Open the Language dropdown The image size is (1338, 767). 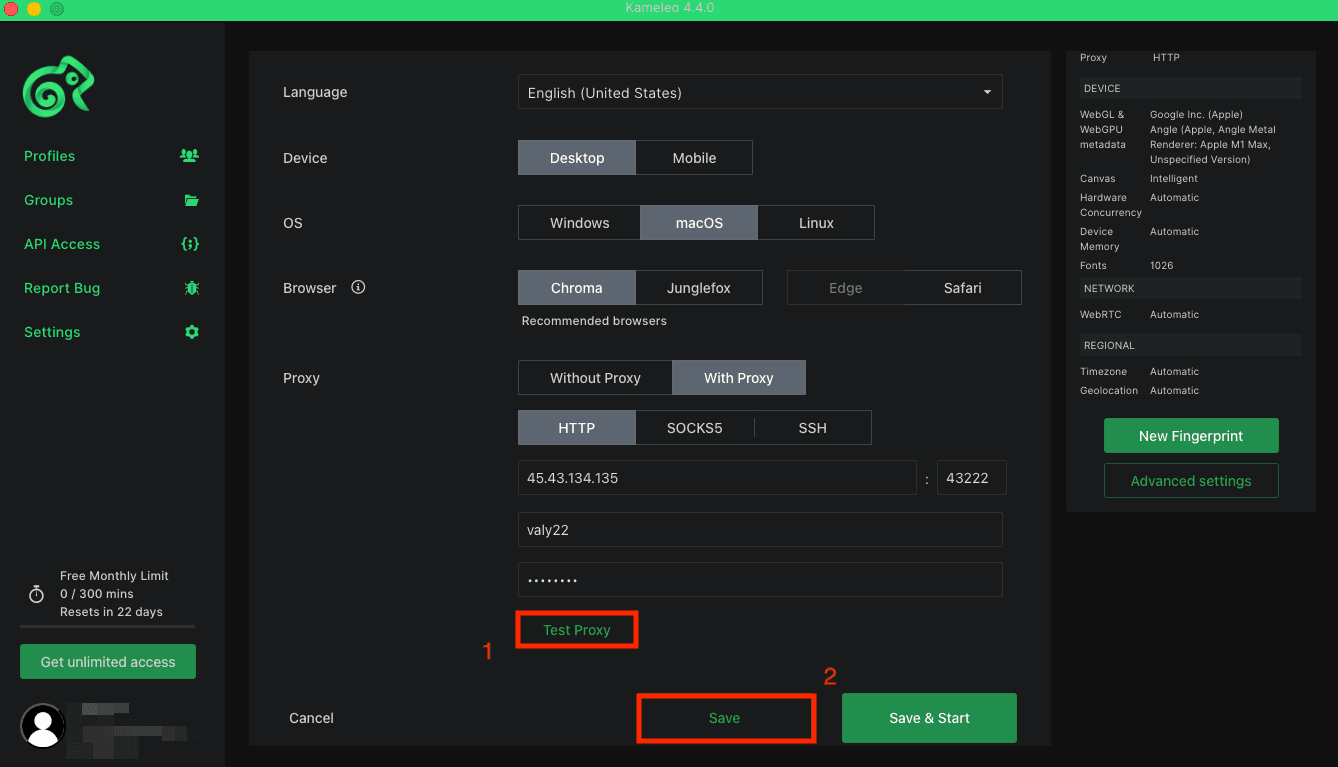coord(760,91)
